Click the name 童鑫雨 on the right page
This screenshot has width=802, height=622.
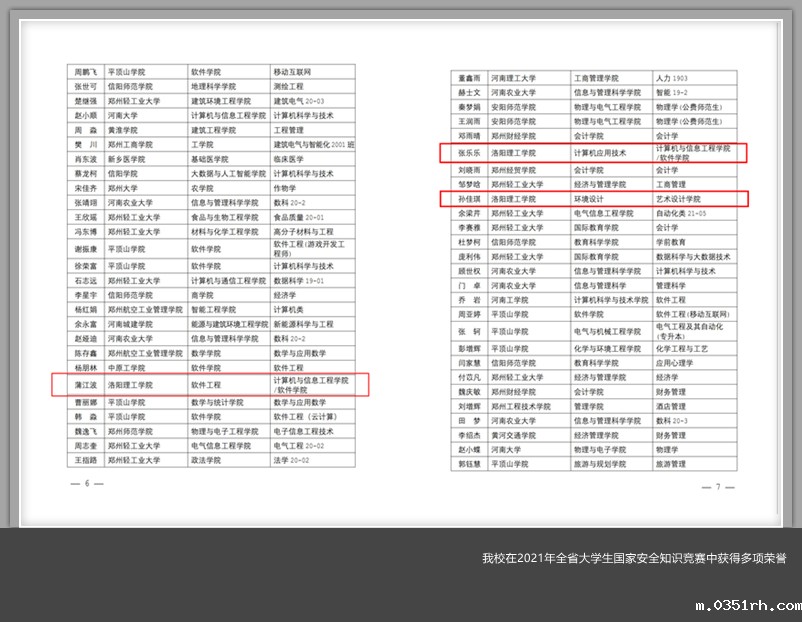469,77
